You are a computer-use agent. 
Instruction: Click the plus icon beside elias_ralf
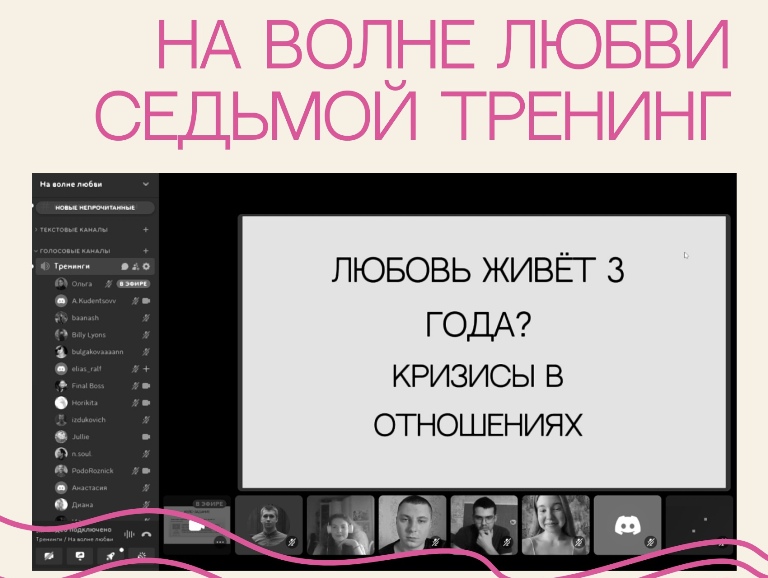(146, 369)
